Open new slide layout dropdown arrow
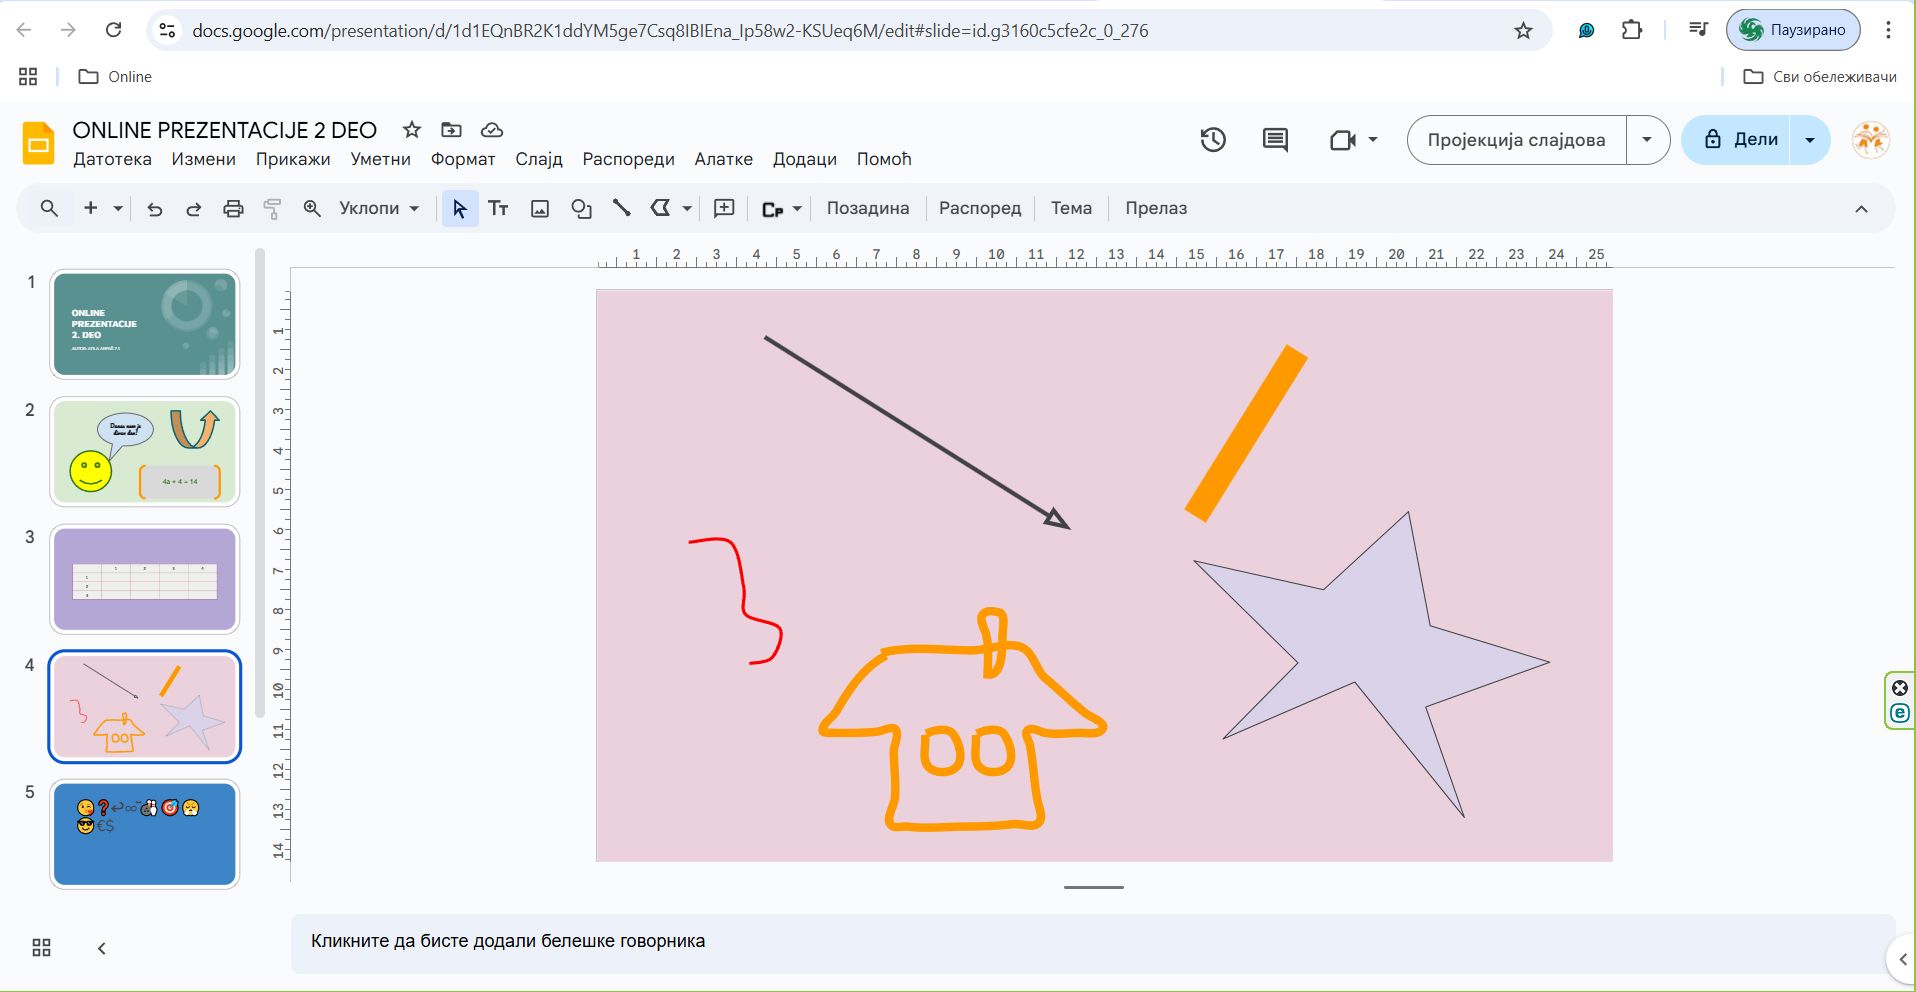This screenshot has width=1916, height=992. (118, 209)
